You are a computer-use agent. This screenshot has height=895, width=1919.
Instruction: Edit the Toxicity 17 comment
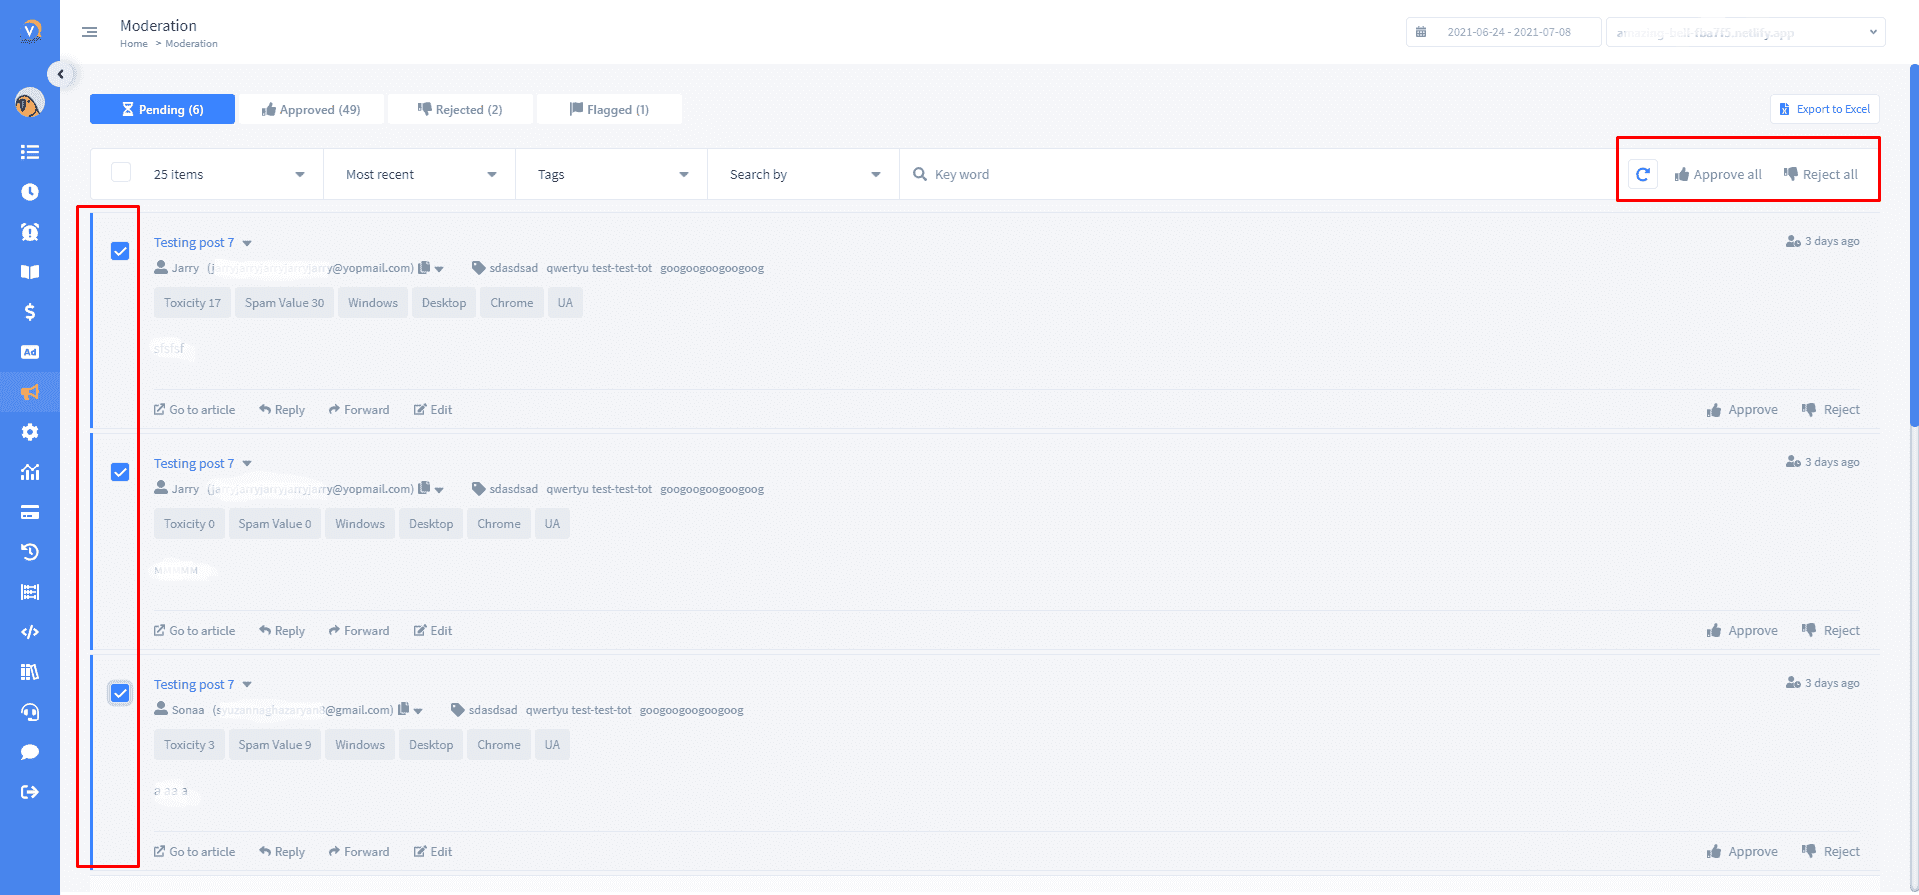click(x=433, y=410)
